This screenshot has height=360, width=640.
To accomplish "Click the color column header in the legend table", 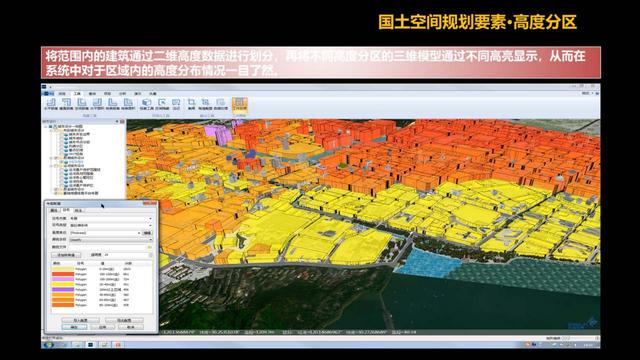I will [56, 263].
